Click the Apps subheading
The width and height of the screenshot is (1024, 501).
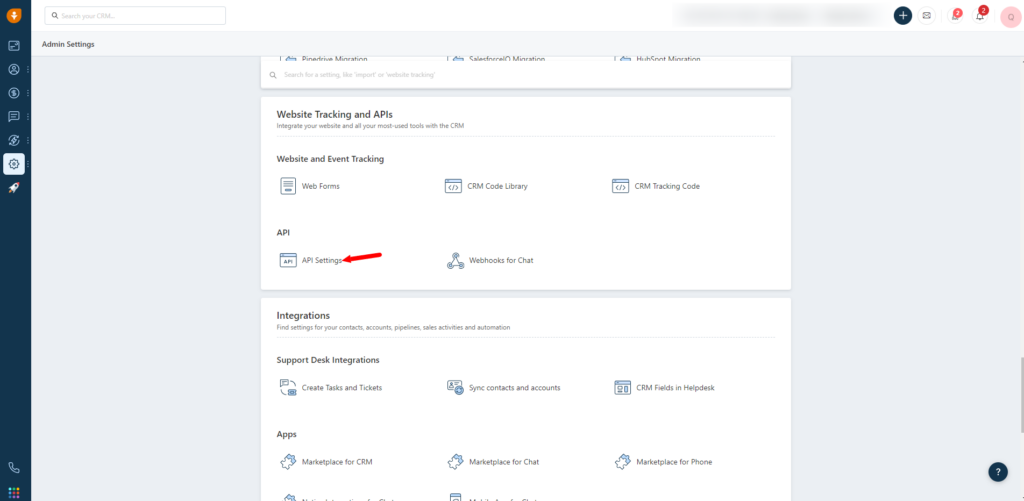click(x=286, y=434)
